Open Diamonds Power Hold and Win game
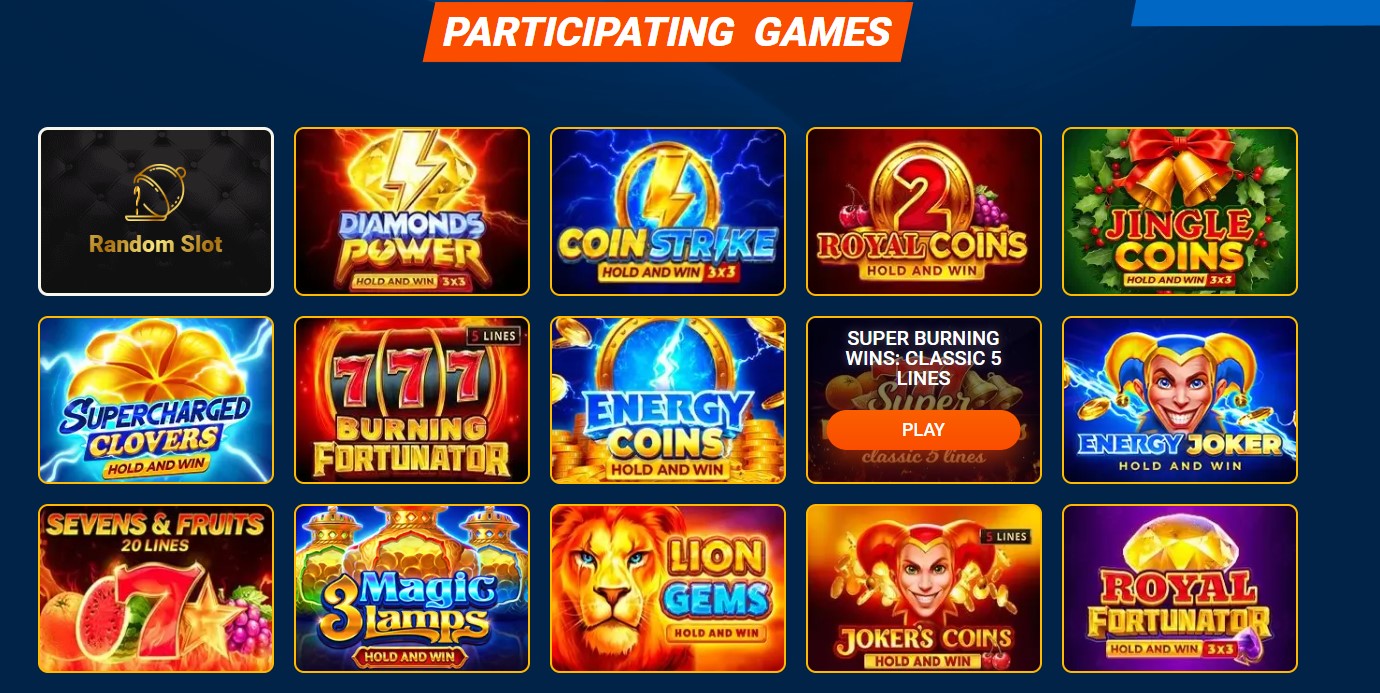 [412, 212]
